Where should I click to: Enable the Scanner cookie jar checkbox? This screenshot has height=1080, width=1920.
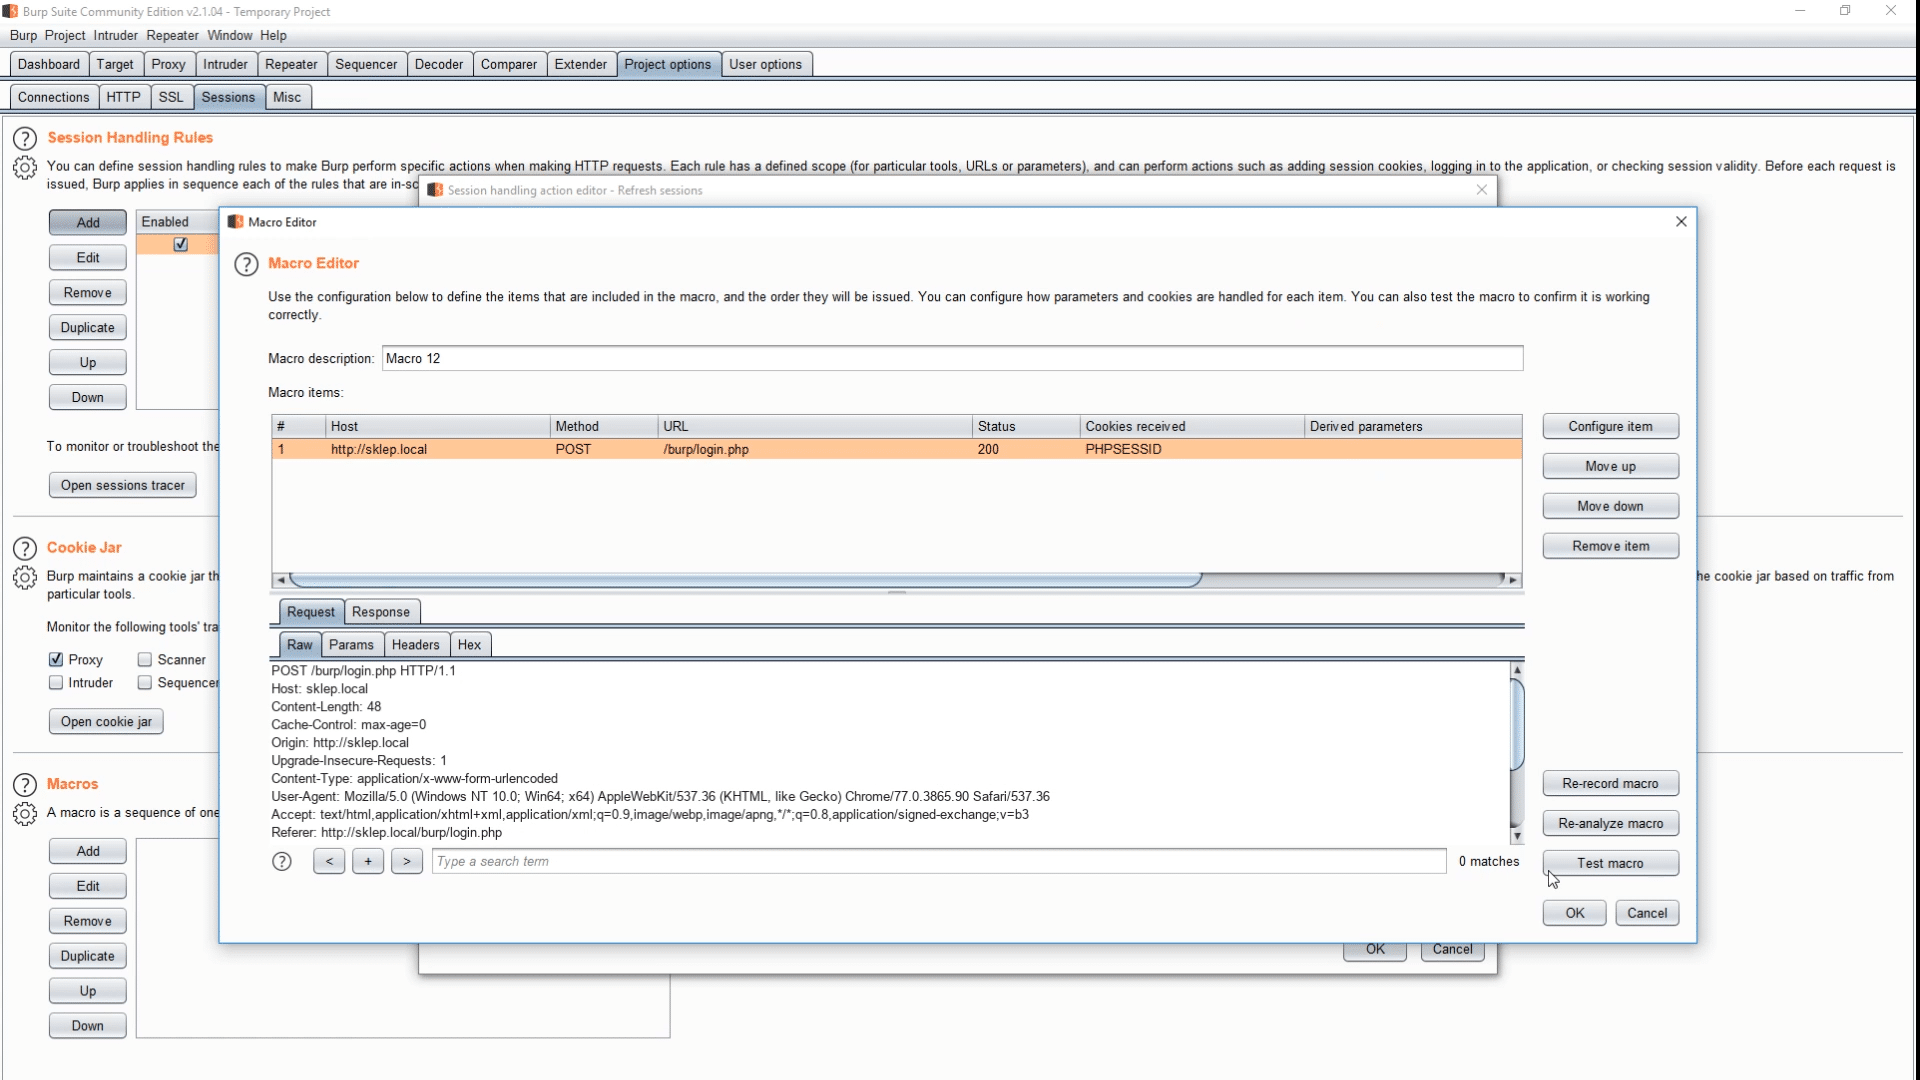click(145, 660)
